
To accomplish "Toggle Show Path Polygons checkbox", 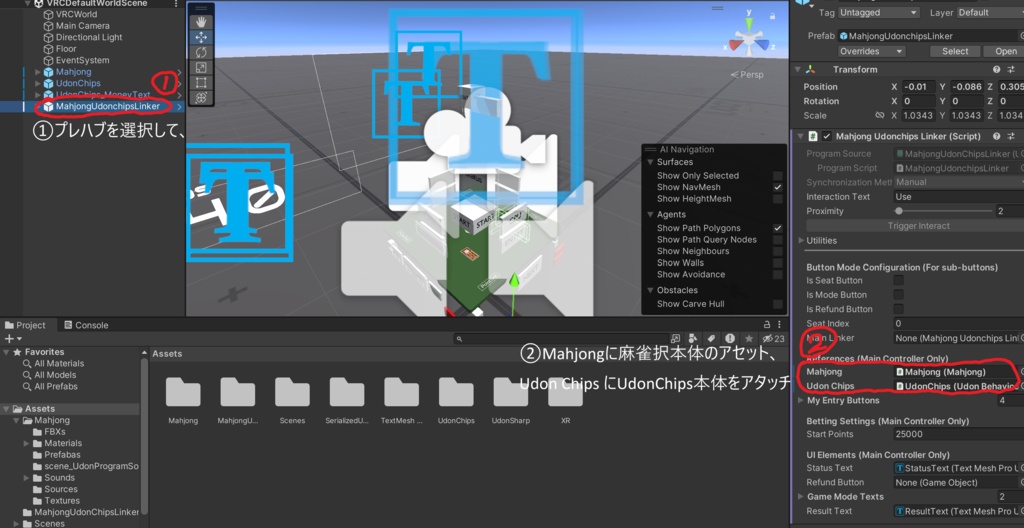I will pyautogui.click(x=777, y=228).
